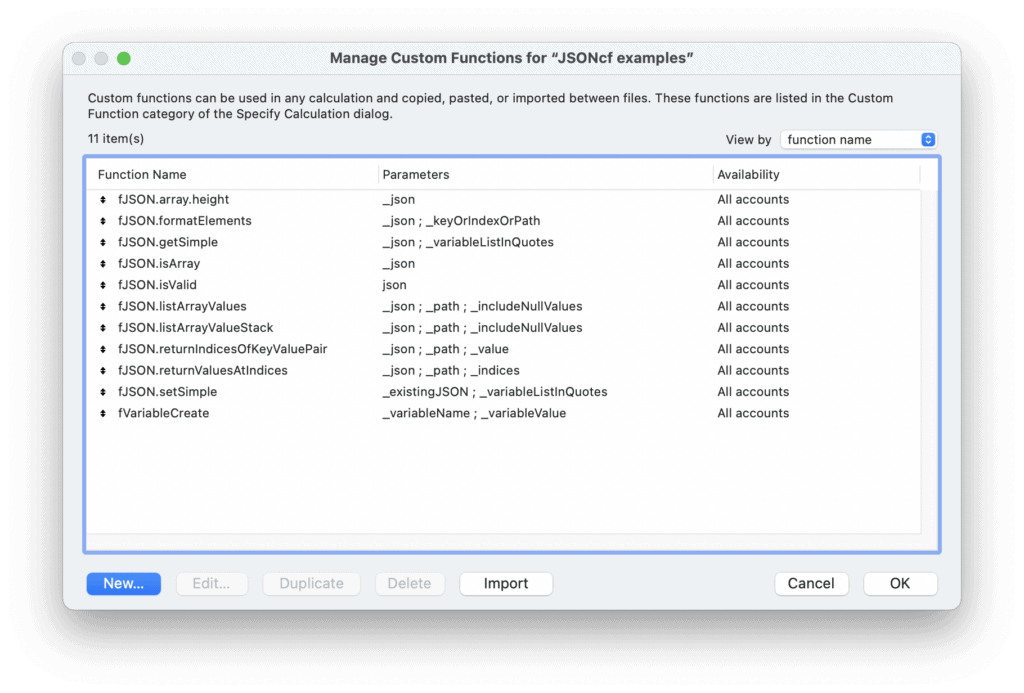The width and height of the screenshot is (1024, 693).
Task: Click the Function Name column header
Action: pyautogui.click(x=138, y=174)
